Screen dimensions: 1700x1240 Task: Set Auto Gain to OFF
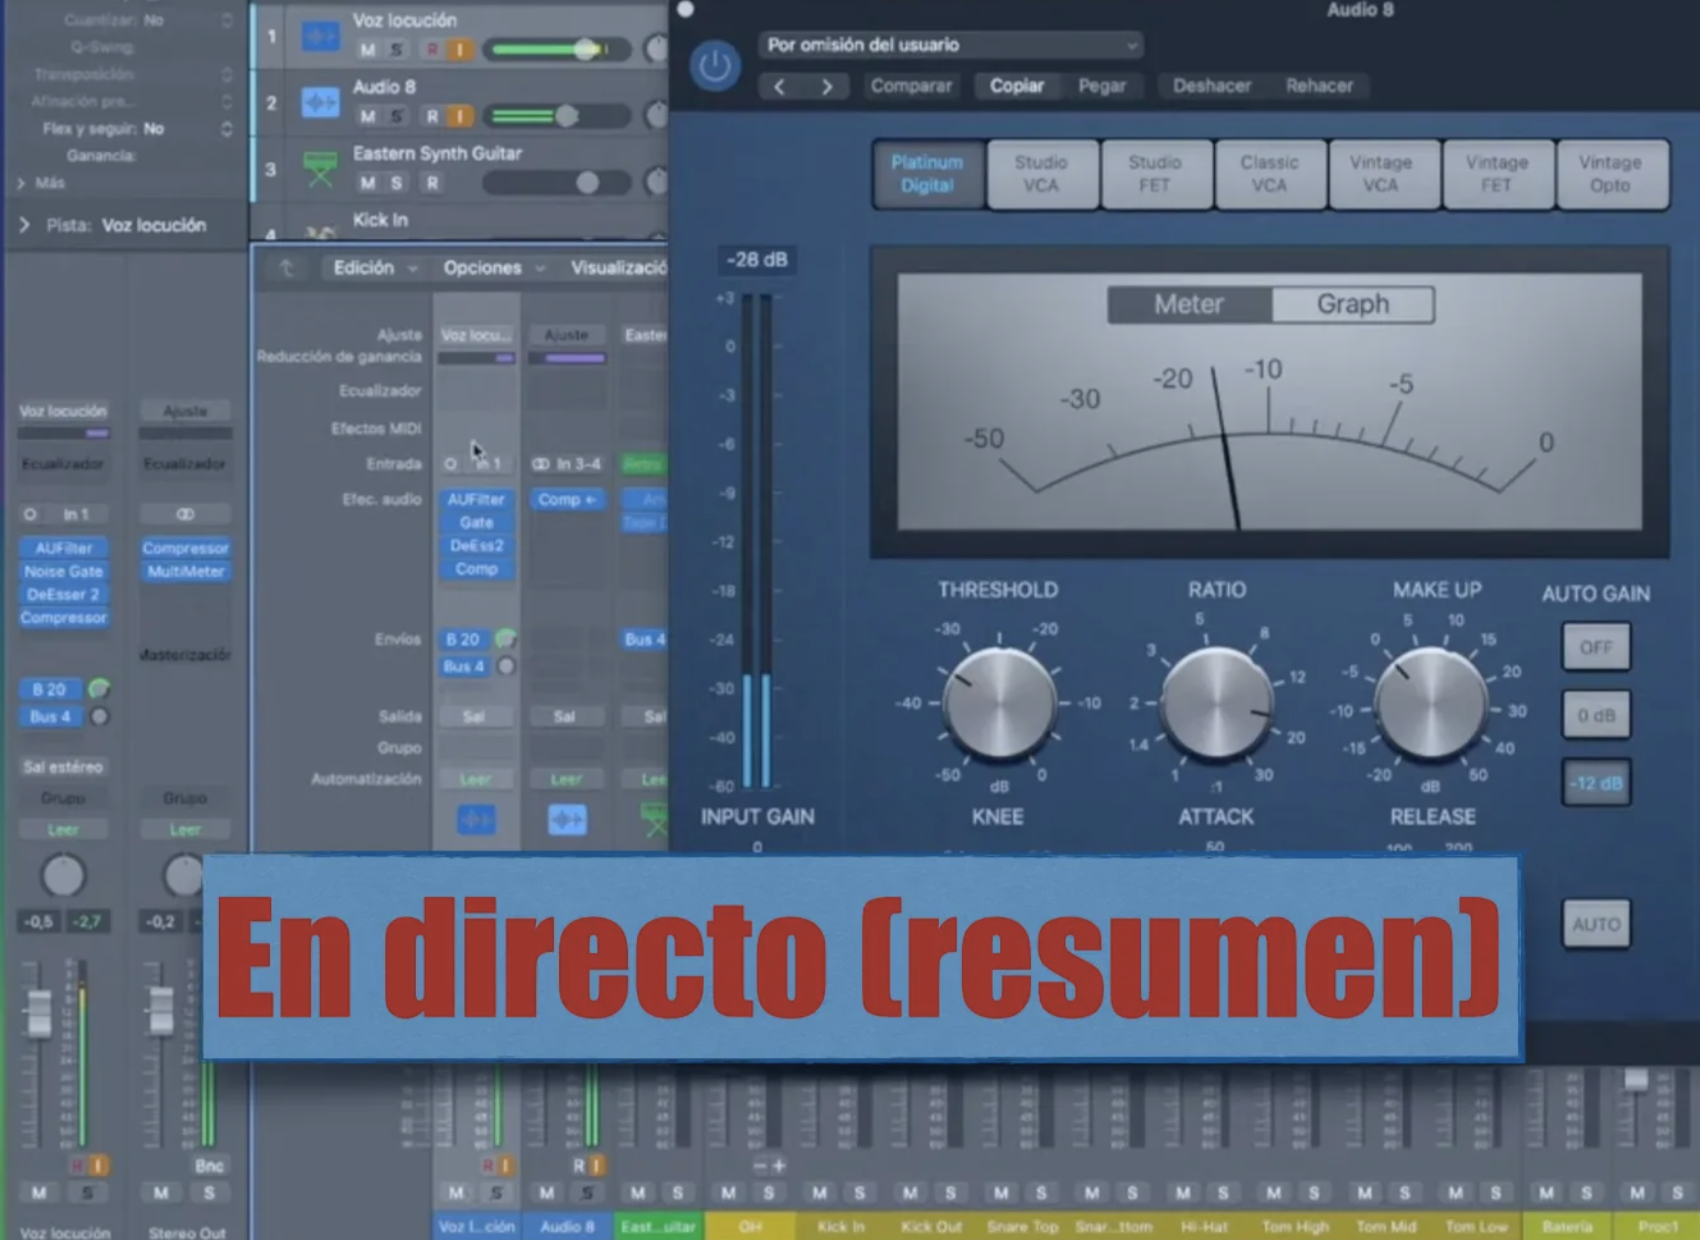(x=1595, y=647)
